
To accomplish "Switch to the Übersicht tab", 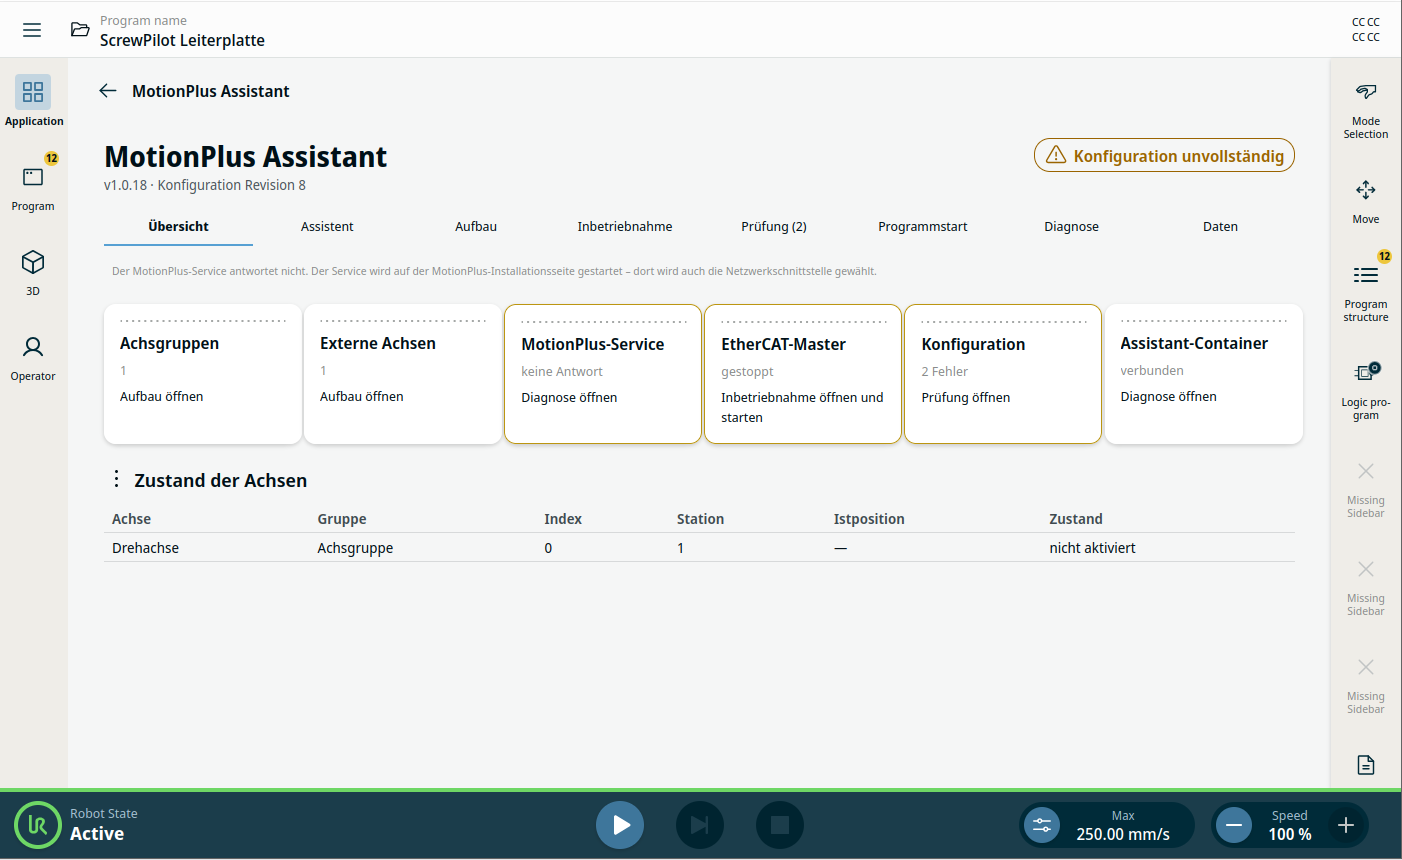I will [x=178, y=227].
